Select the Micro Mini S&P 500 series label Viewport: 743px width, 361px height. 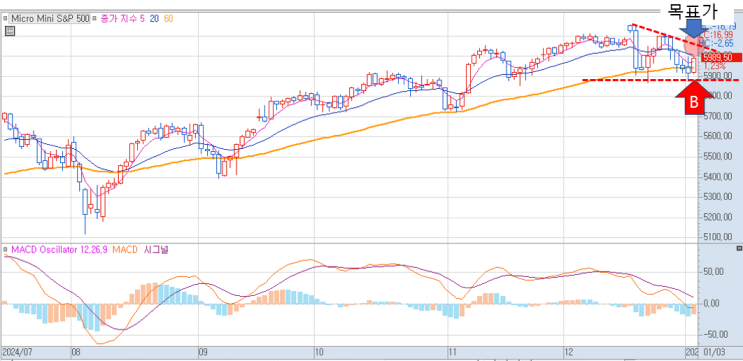49,19
